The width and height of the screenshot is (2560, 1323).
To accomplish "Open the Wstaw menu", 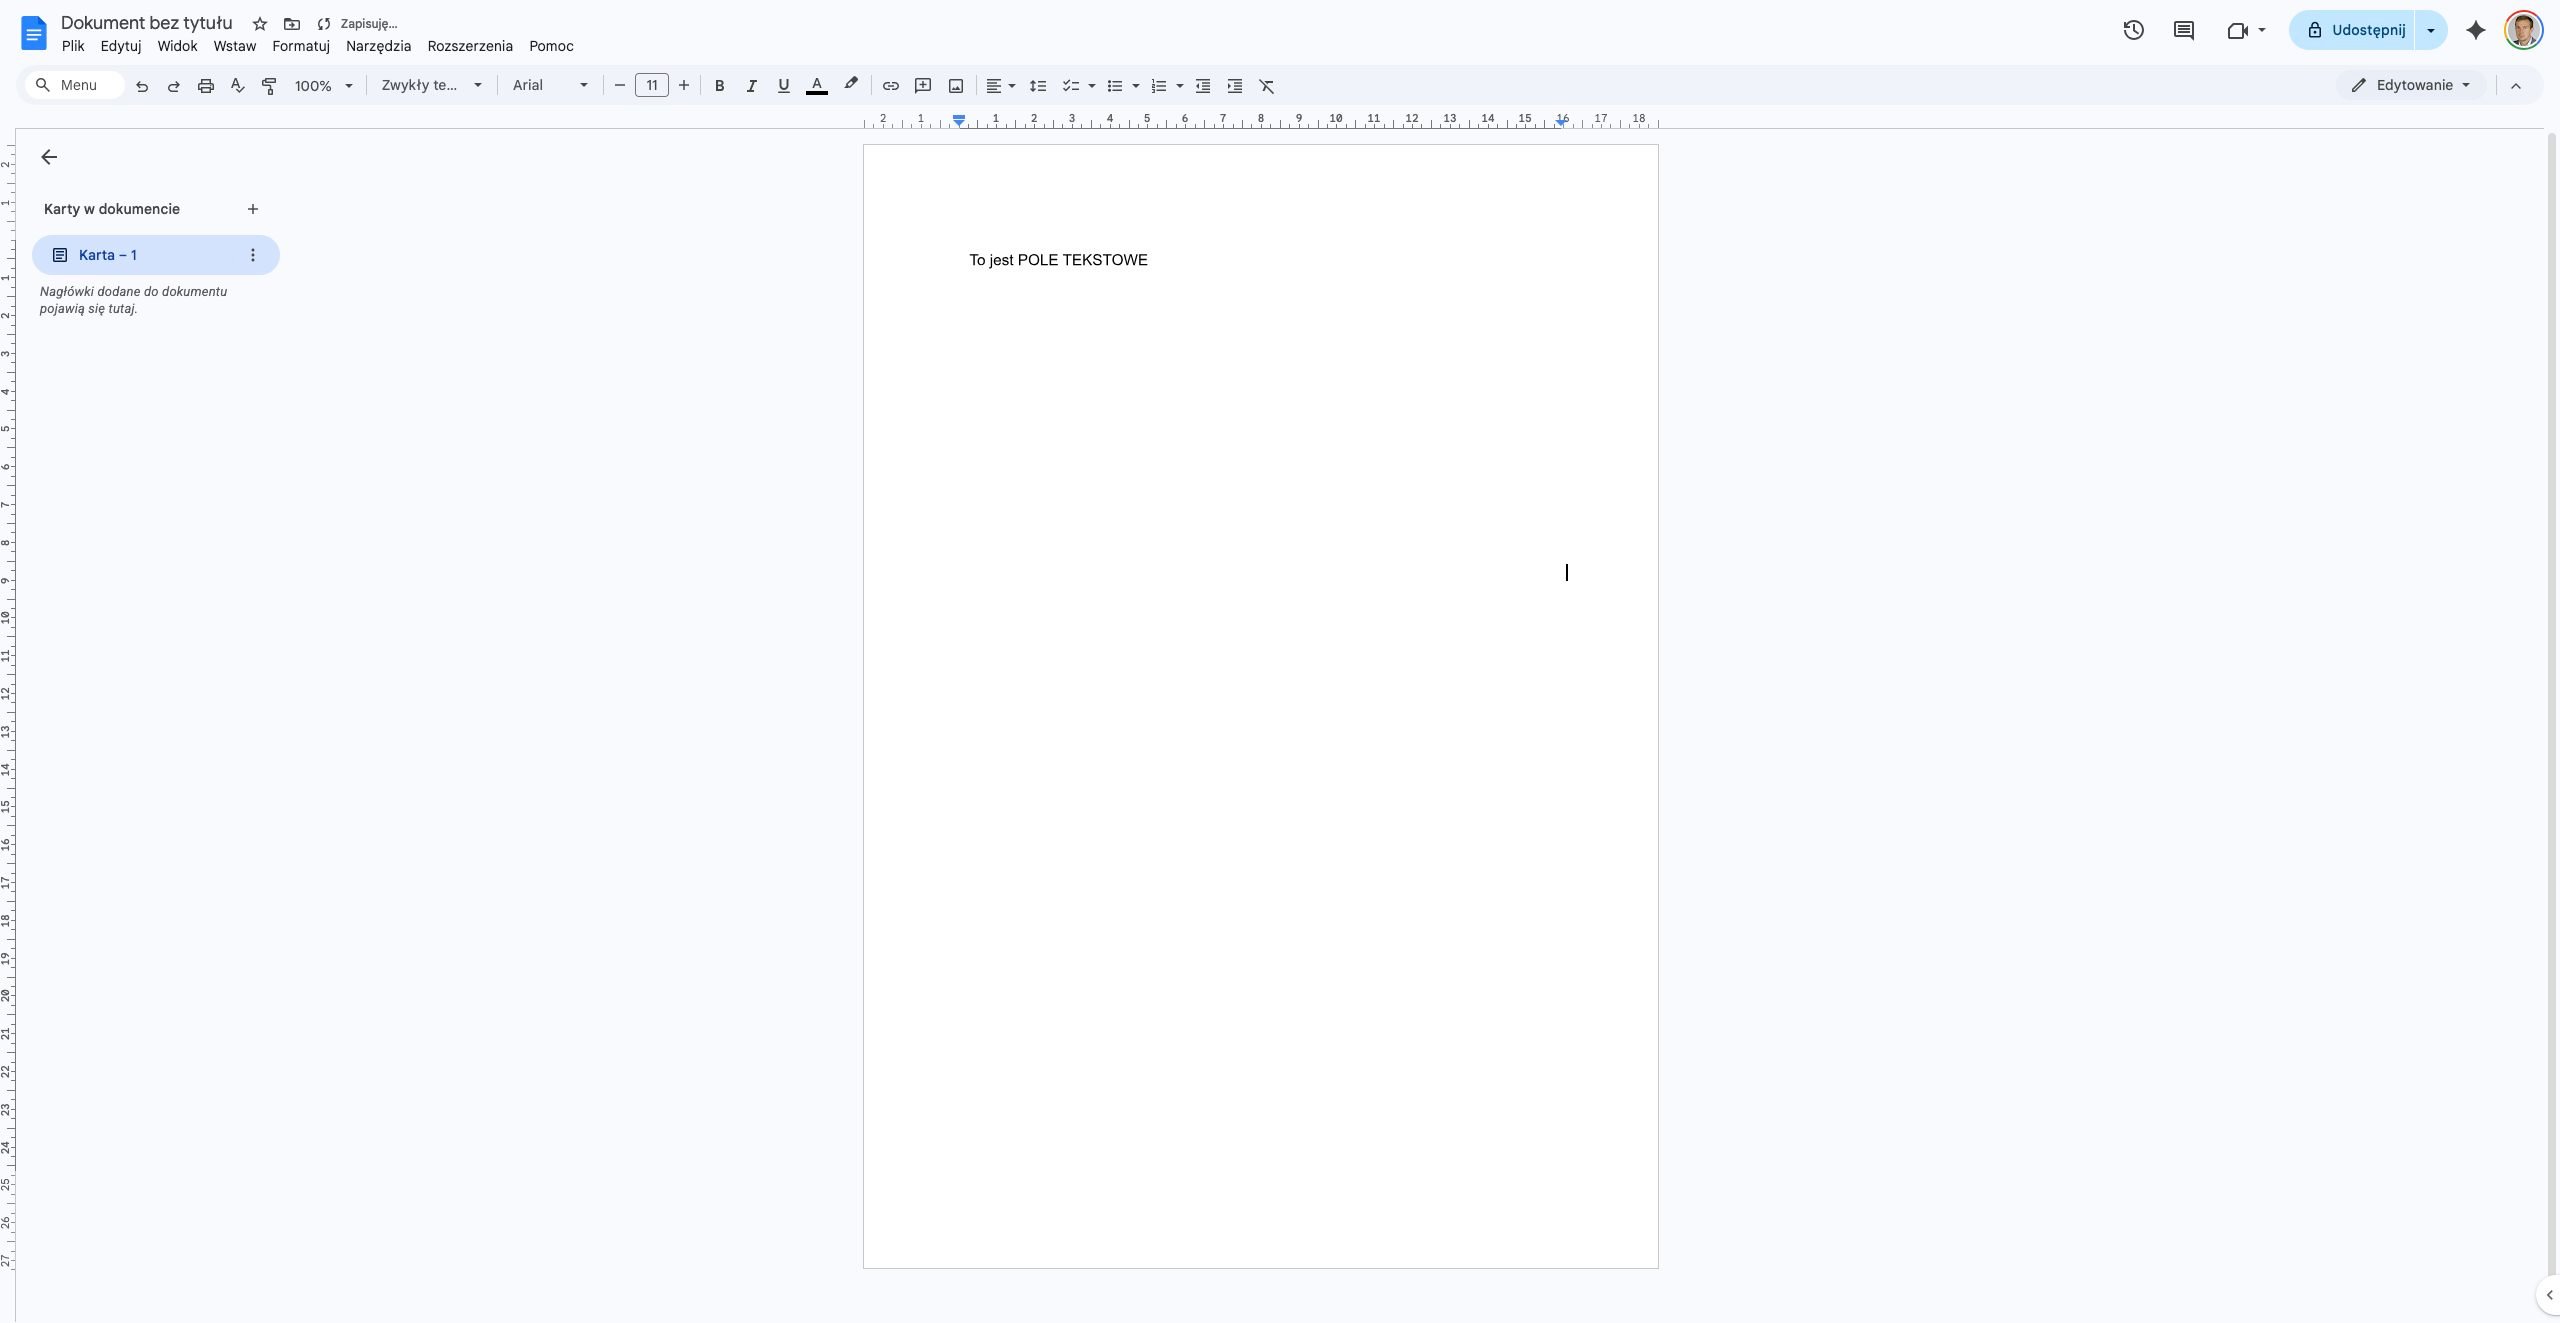I will [235, 46].
